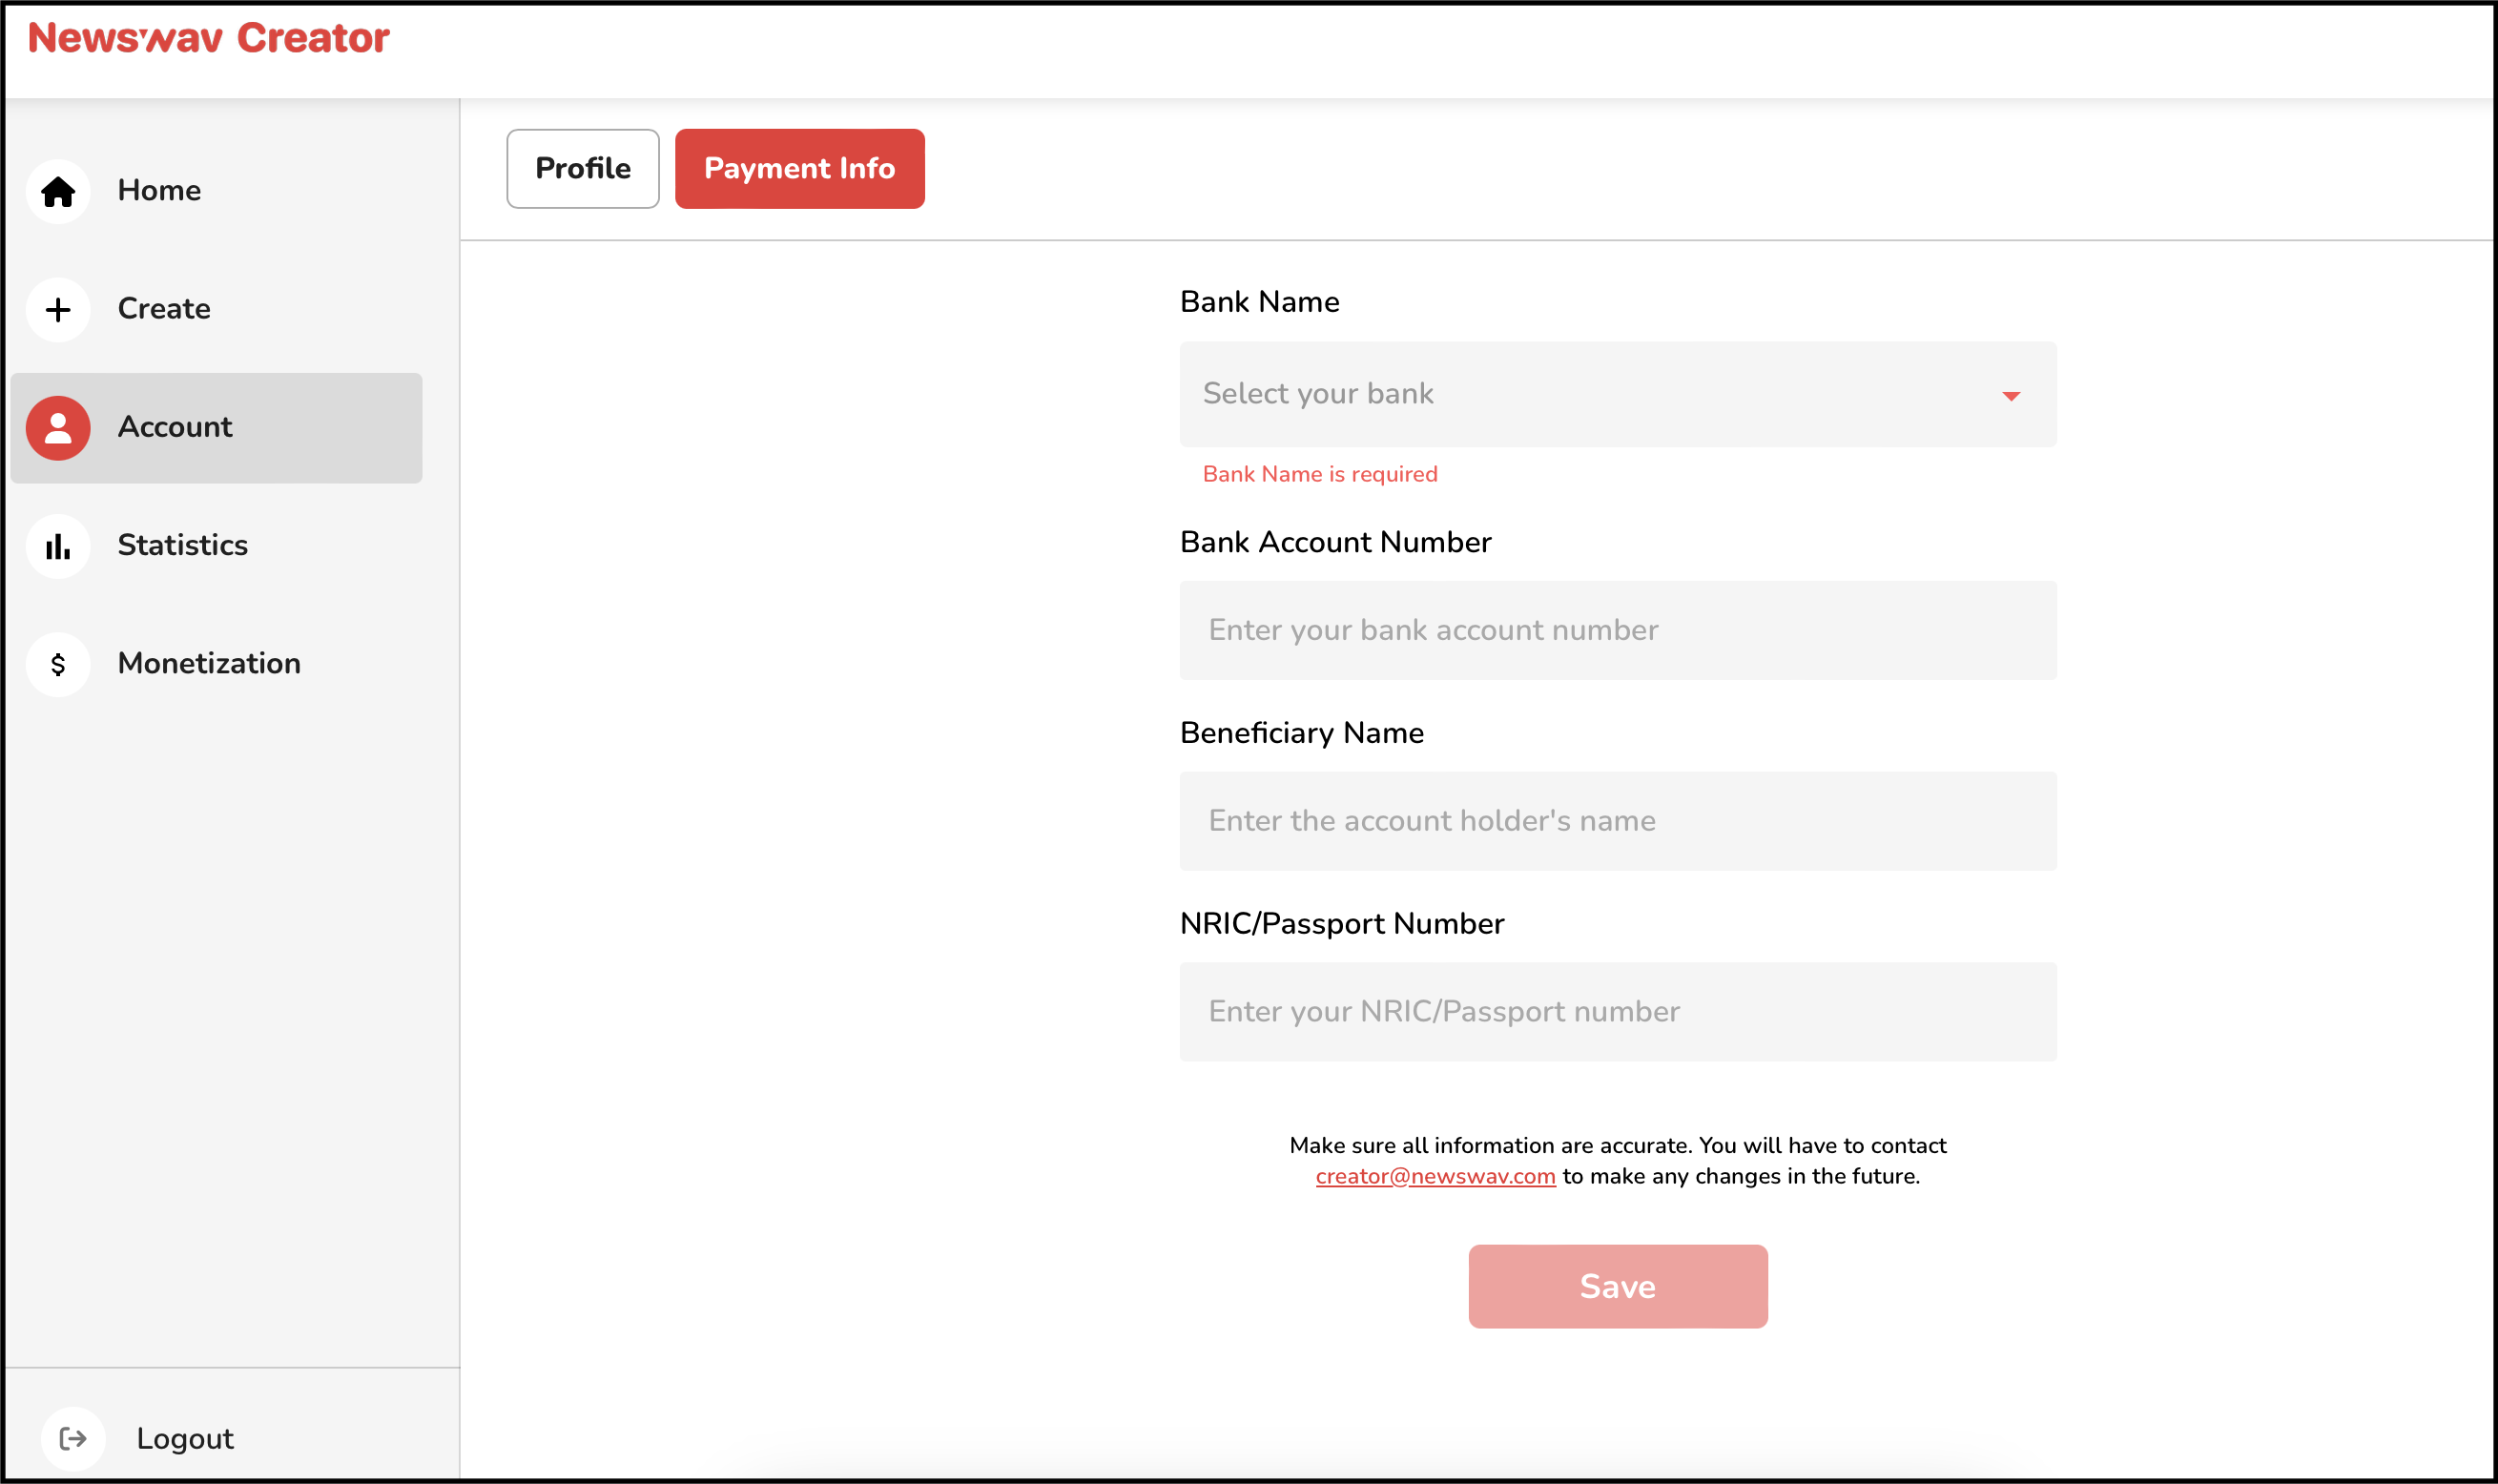2498x1484 pixels.
Task: Click the 'Beneficiary Name' label
Action: click(x=1301, y=733)
